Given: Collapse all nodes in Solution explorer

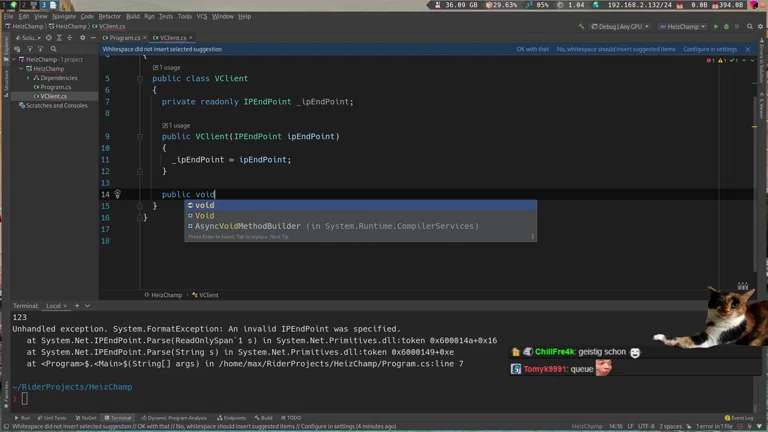Looking at the screenshot, I should 70,38.
